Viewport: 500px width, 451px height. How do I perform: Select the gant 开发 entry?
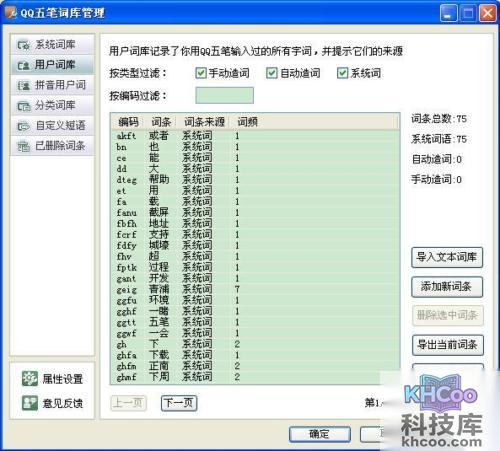point(255,278)
